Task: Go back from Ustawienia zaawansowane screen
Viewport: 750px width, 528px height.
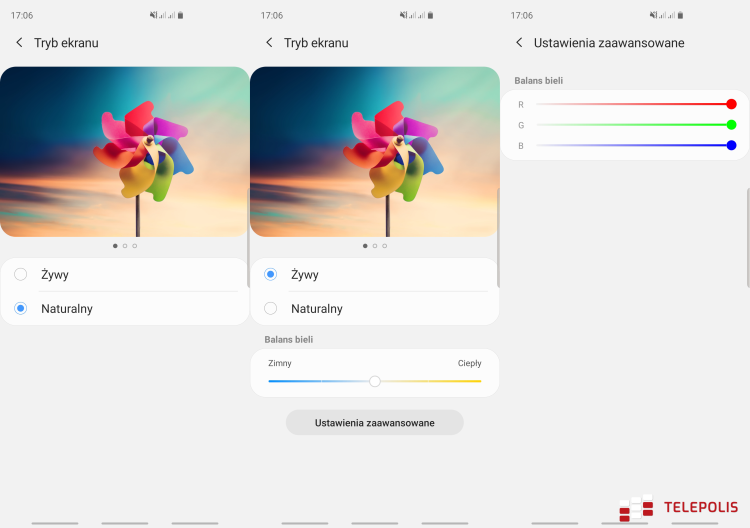Action: pos(519,43)
